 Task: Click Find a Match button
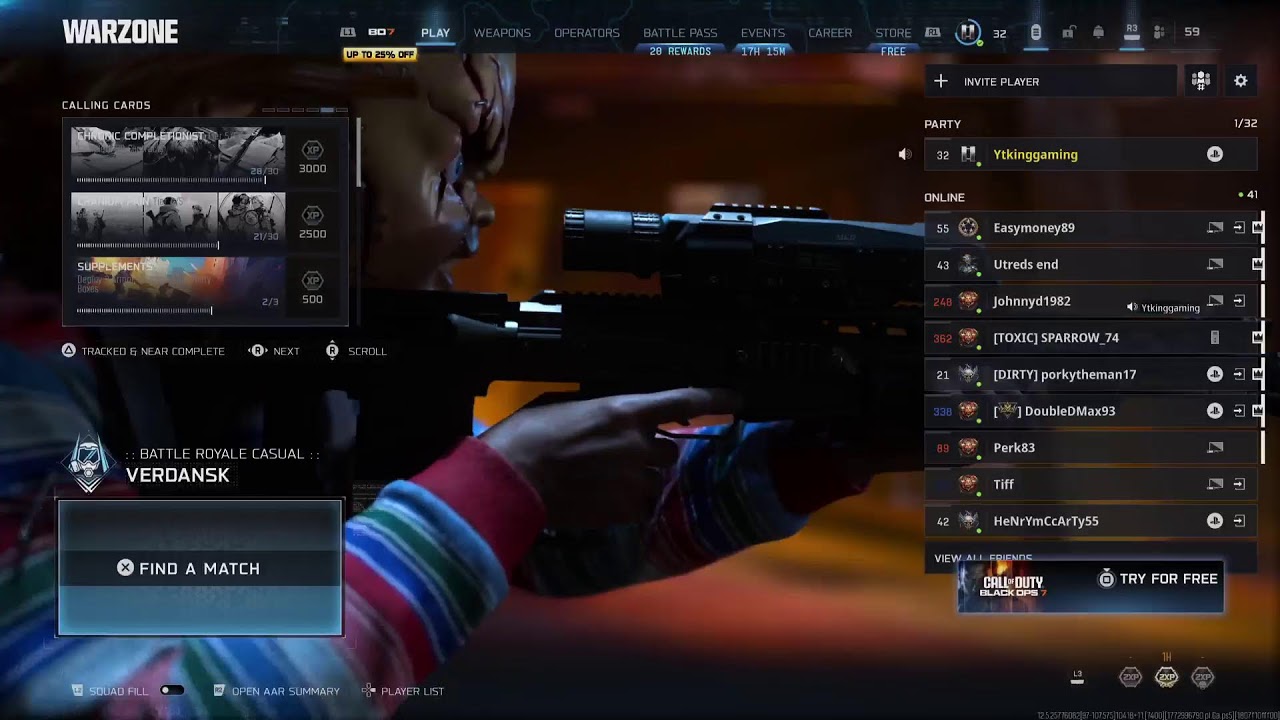tap(200, 568)
